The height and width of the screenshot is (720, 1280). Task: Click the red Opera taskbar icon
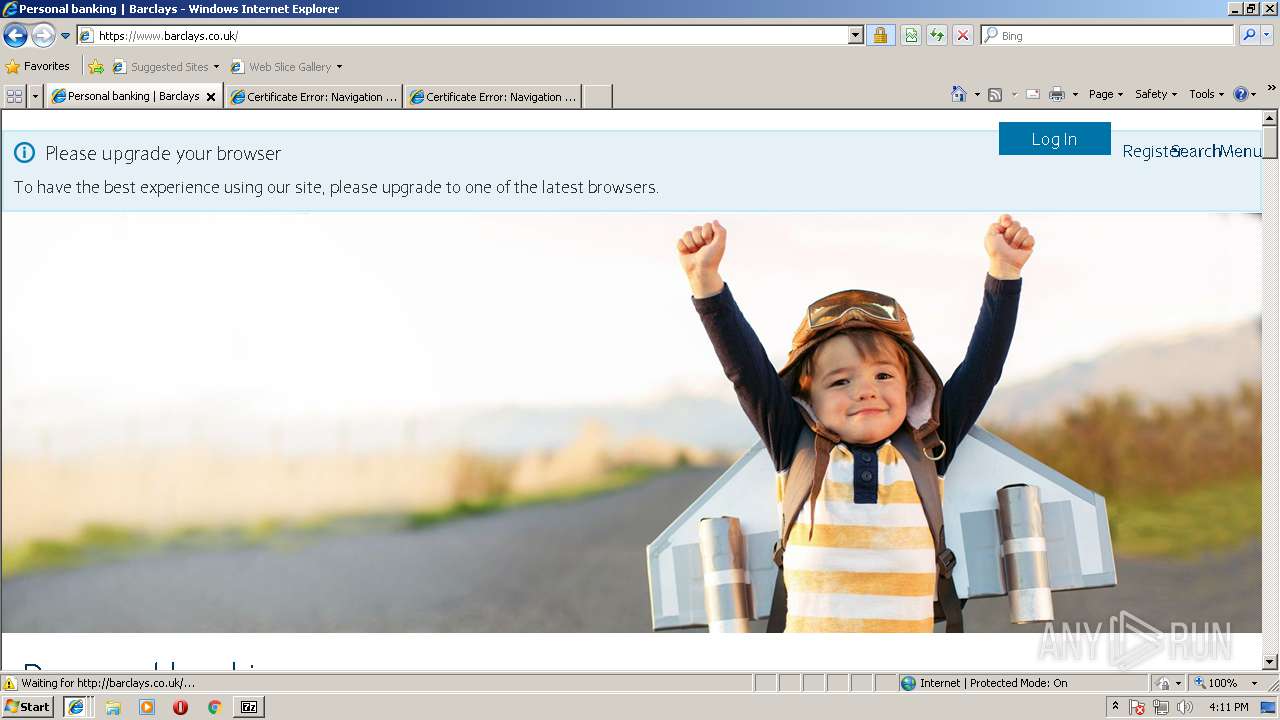coord(180,707)
